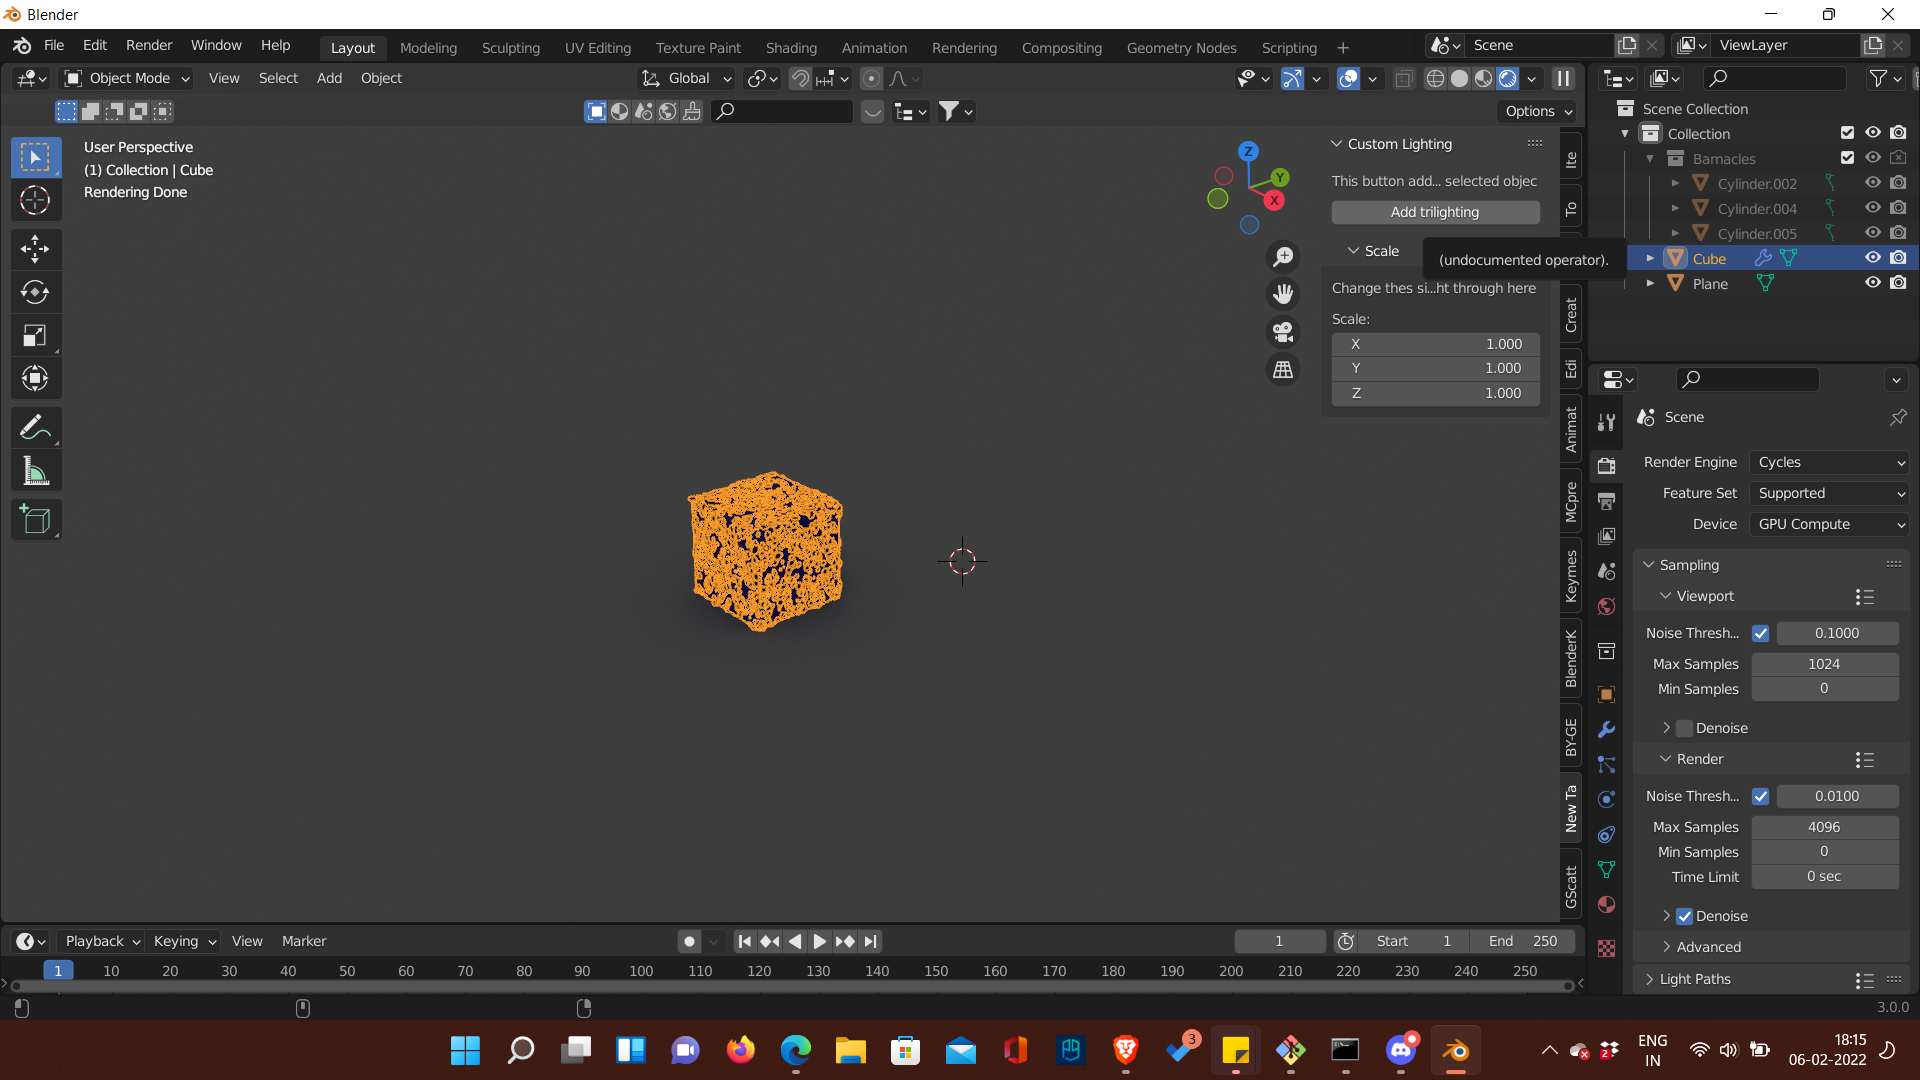
Task: Click the Scale X value field
Action: click(1434, 344)
